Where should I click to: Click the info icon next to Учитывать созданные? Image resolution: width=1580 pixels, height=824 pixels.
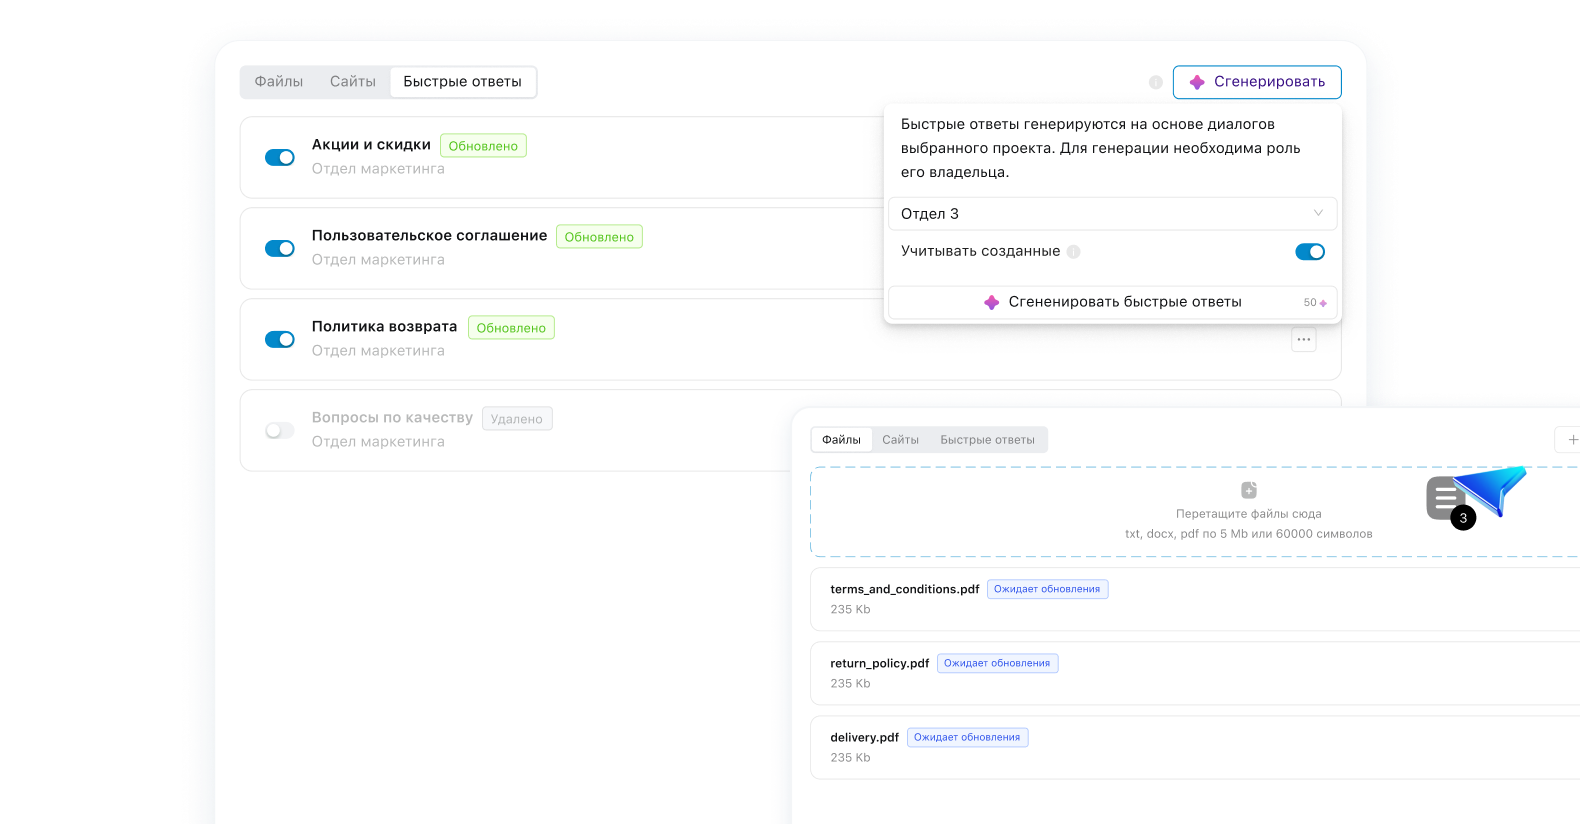coord(1073,252)
